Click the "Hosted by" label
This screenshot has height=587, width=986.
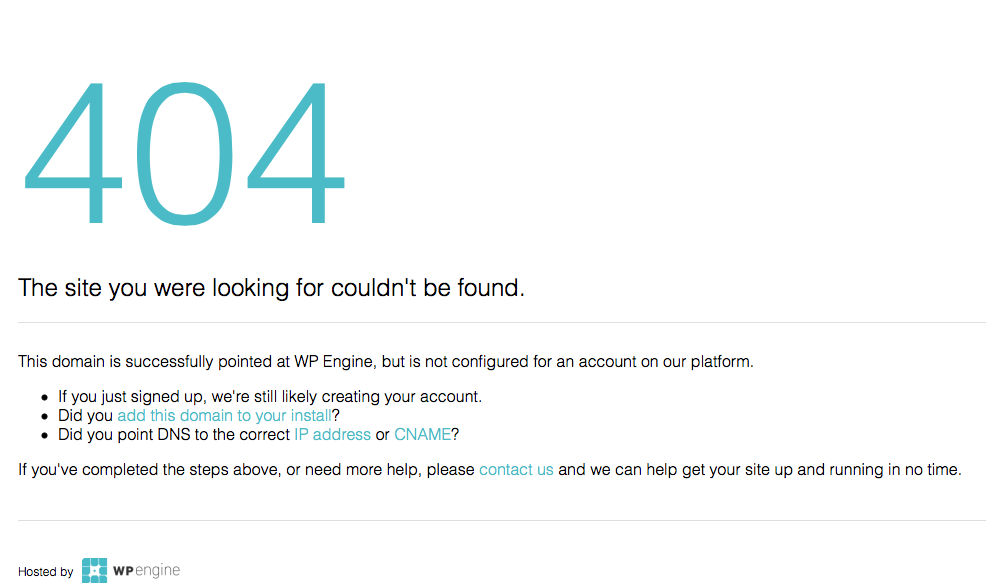click(45, 572)
